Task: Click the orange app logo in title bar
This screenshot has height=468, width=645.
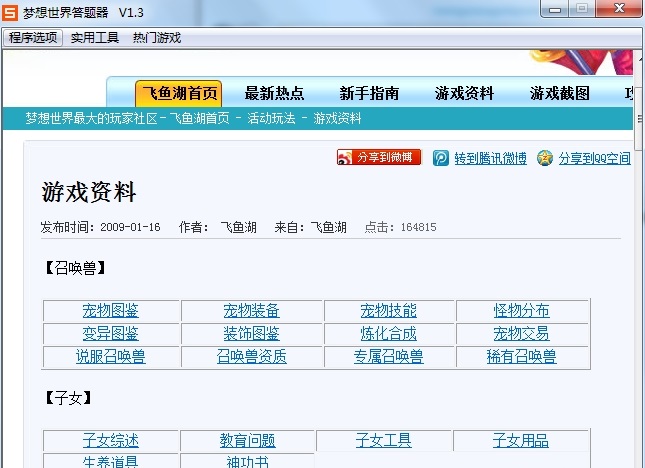Action: 10,12
